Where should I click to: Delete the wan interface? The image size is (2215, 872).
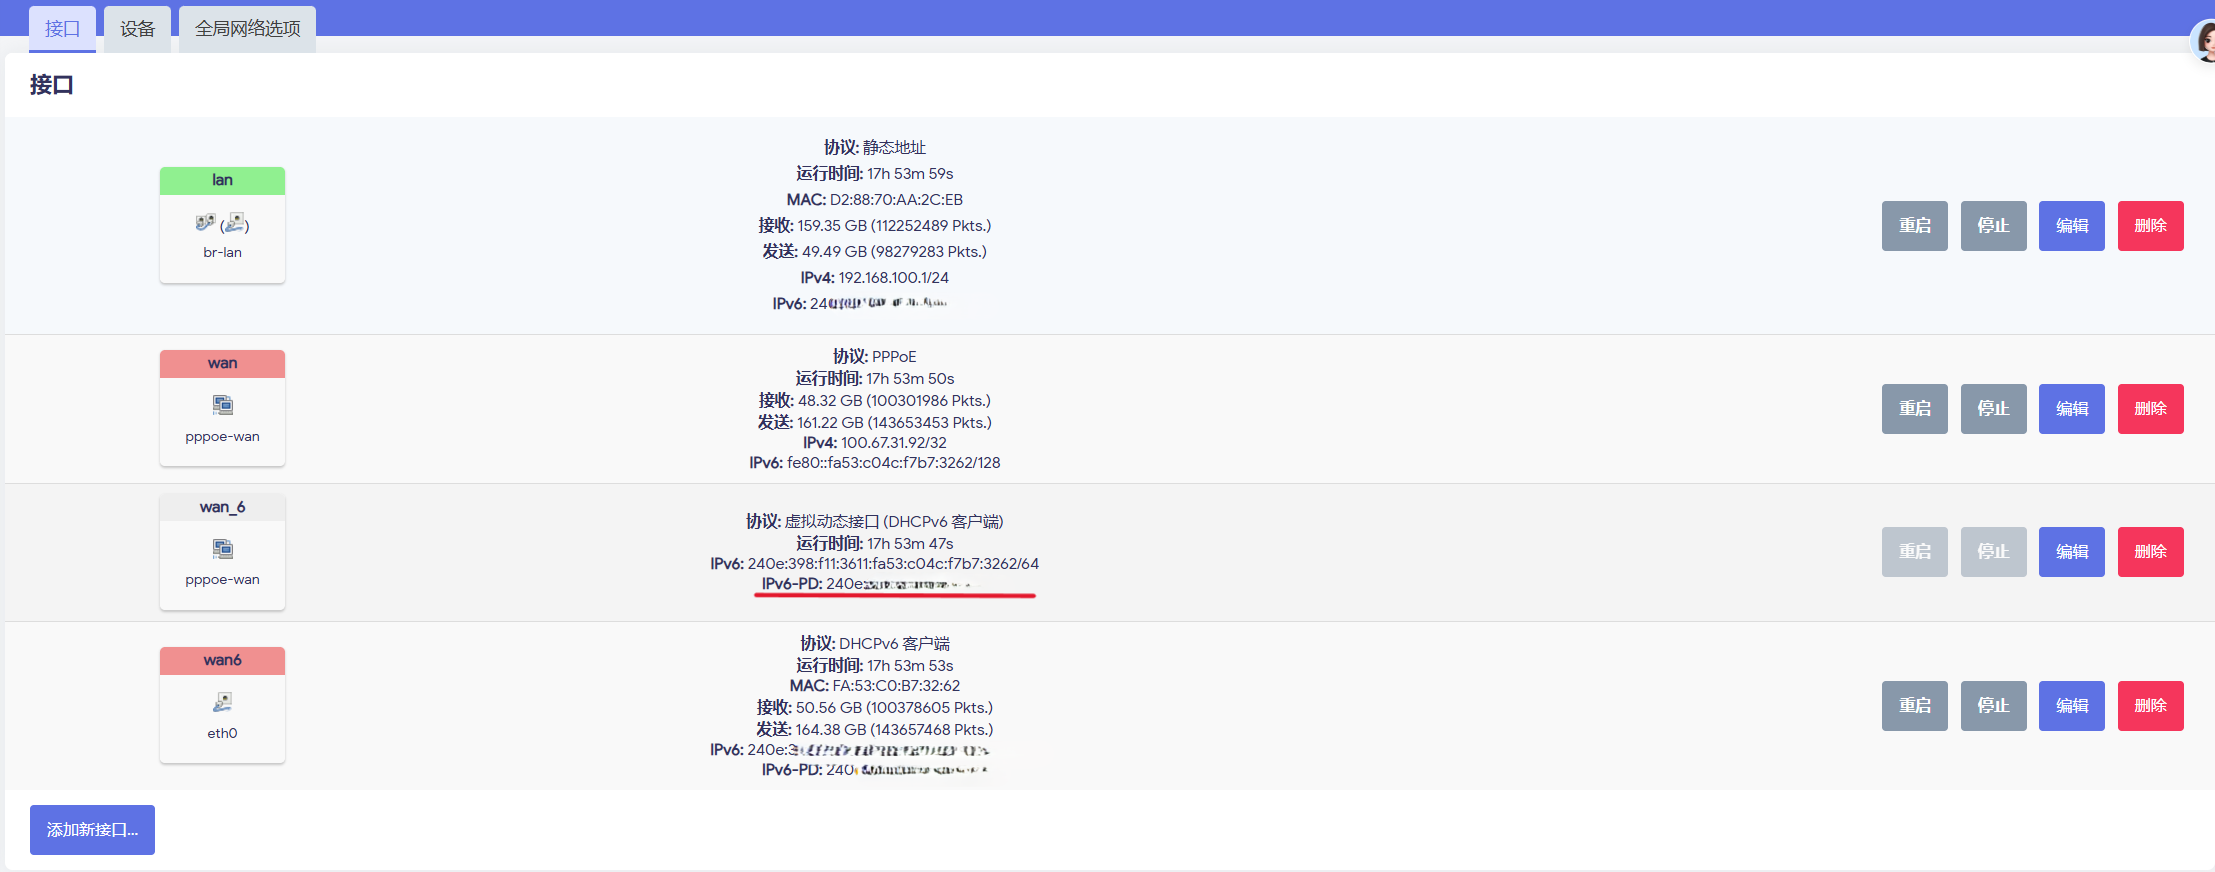pos(2150,409)
